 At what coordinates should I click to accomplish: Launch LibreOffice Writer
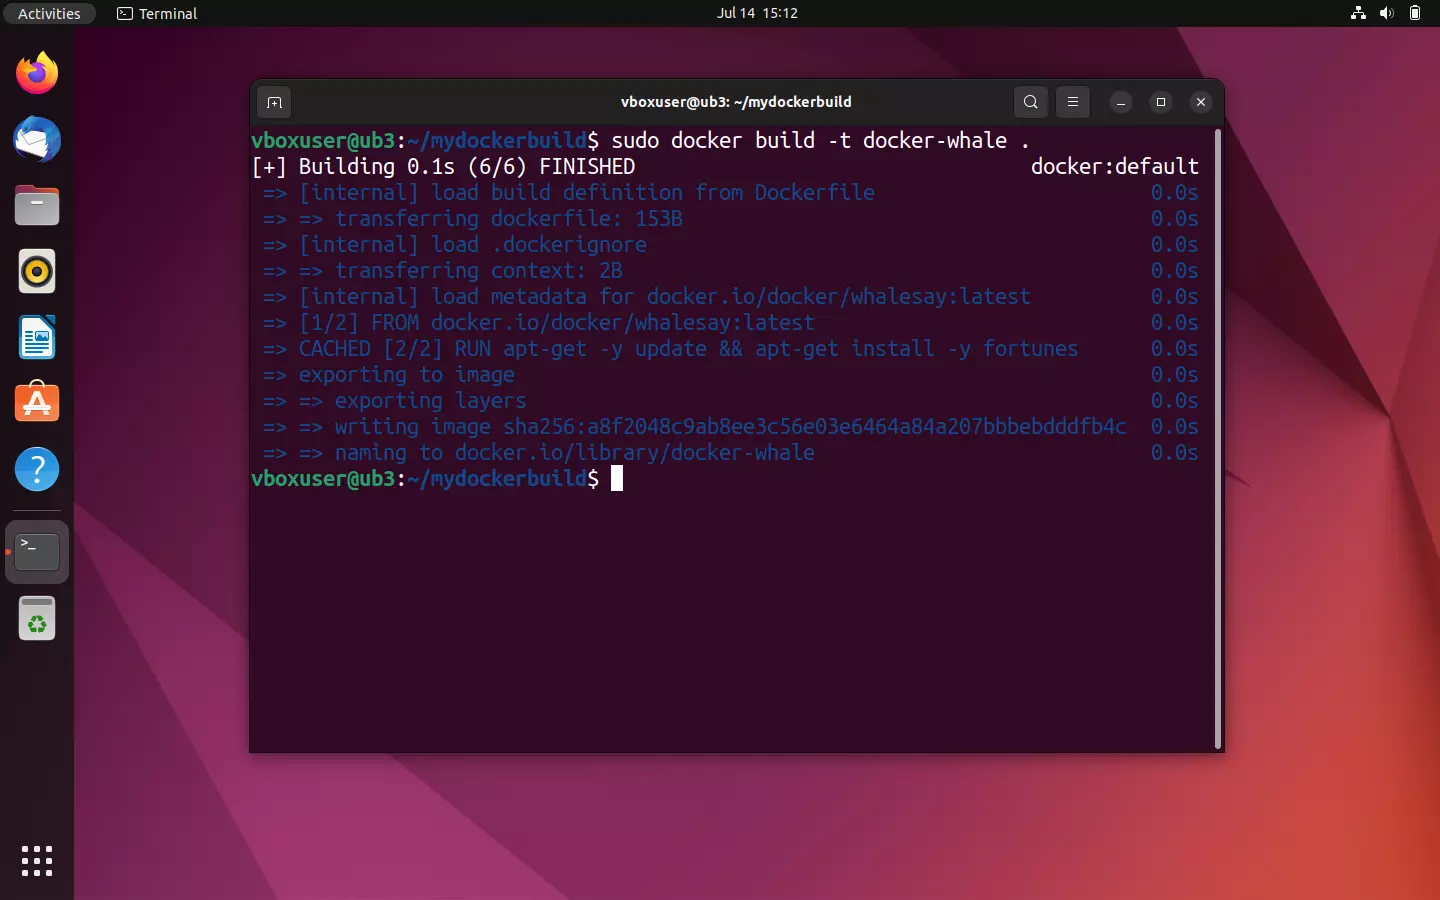(x=36, y=338)
